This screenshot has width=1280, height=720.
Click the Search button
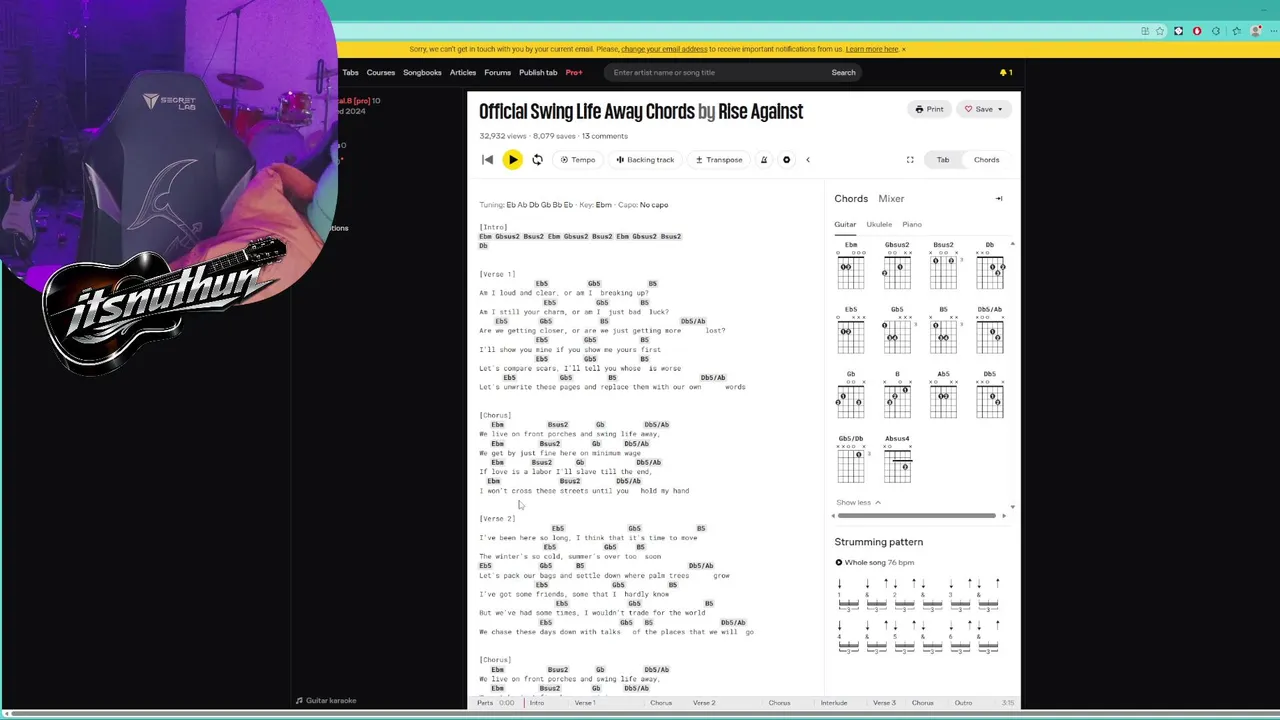(x=843, y=72)
